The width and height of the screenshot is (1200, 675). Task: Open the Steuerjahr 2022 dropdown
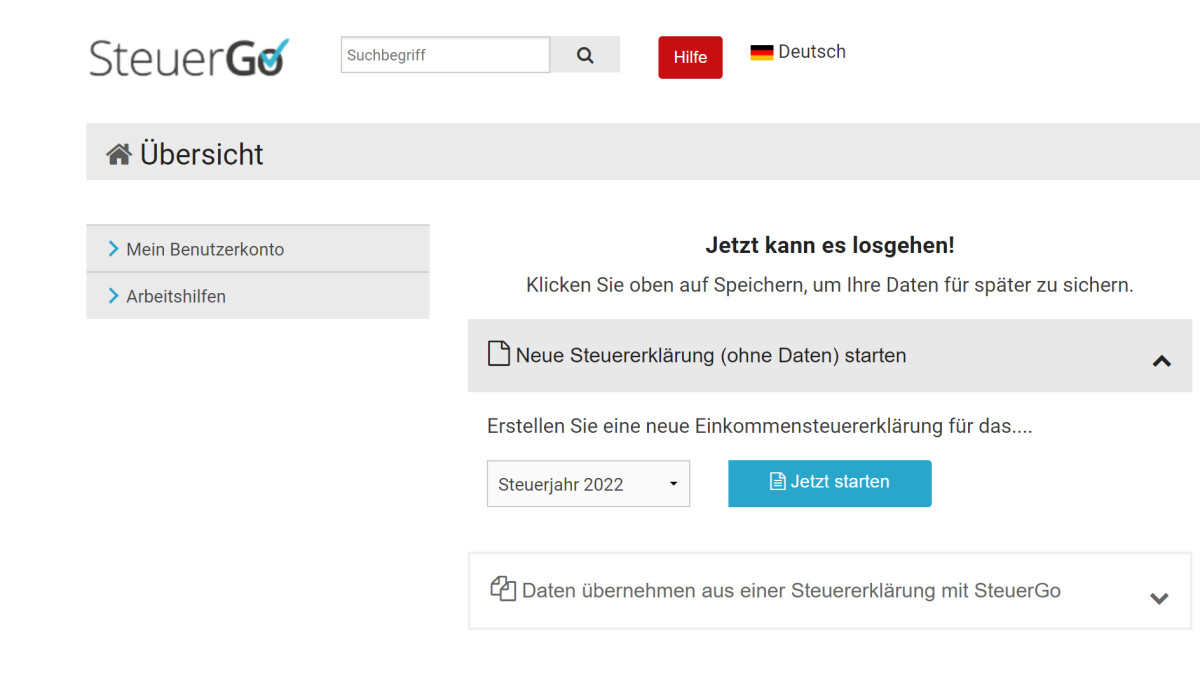tap(588, 483)
